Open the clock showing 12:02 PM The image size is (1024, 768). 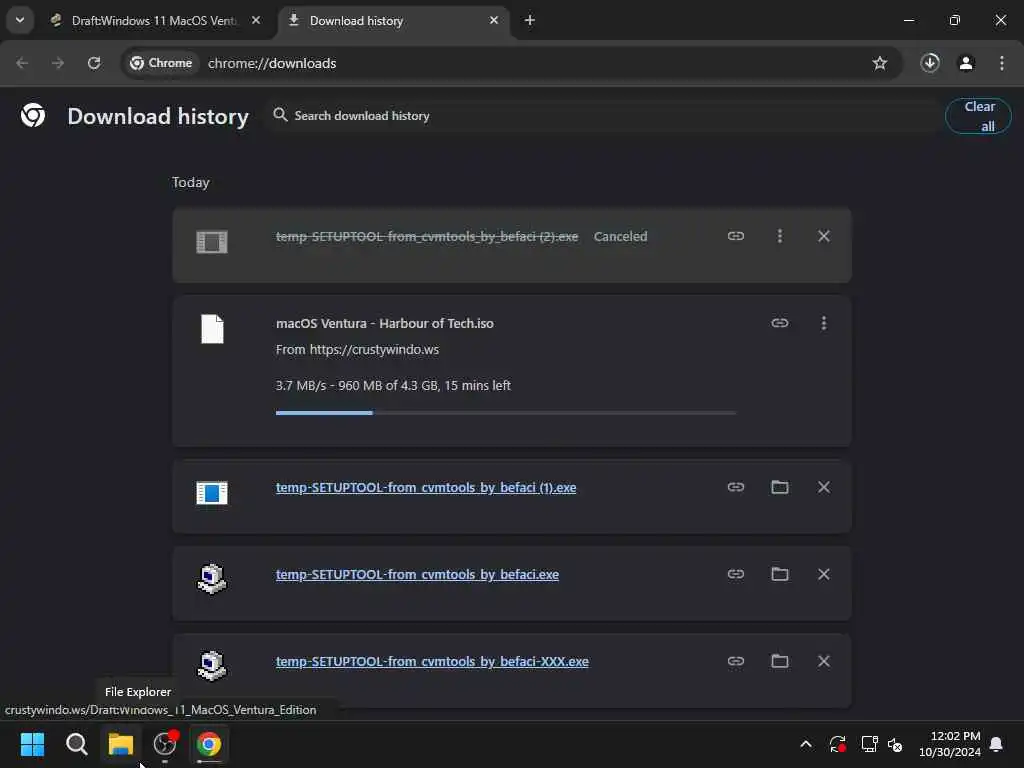[950, 744]
